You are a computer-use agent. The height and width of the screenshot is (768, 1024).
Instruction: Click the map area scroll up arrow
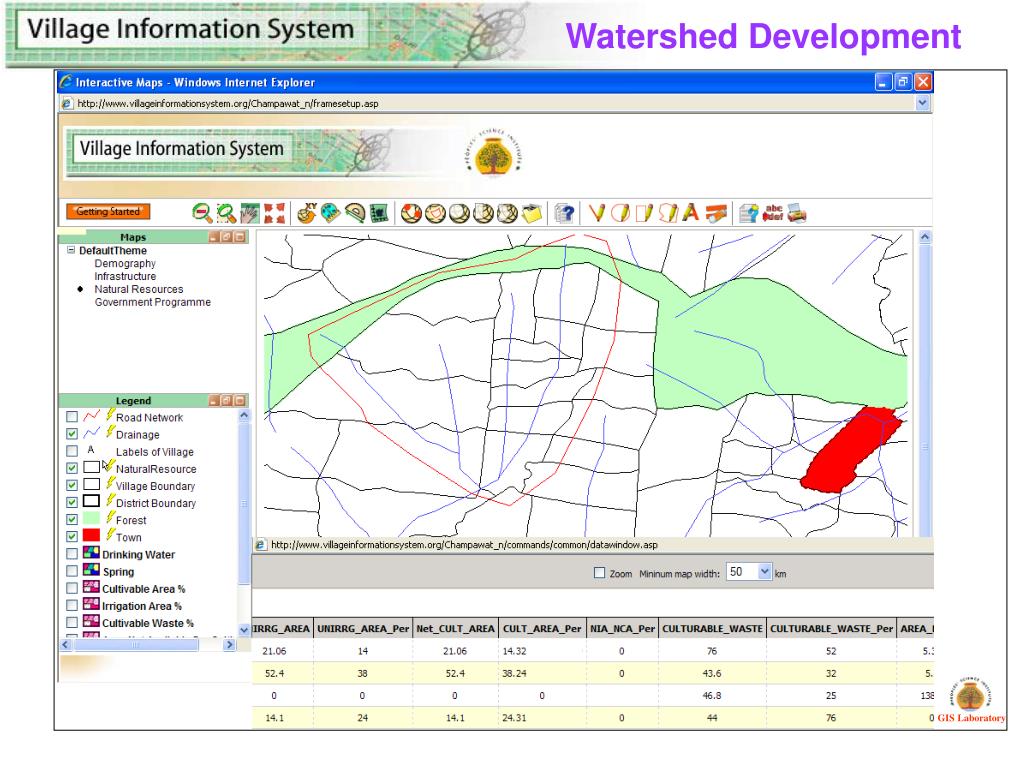point(925,236)
